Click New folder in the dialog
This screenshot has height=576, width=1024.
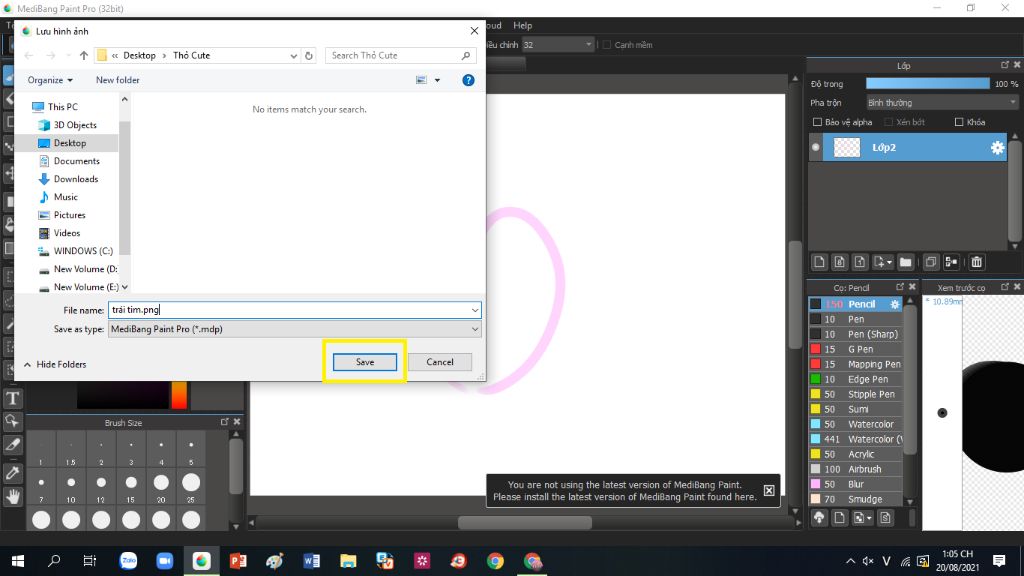[118, 80]
